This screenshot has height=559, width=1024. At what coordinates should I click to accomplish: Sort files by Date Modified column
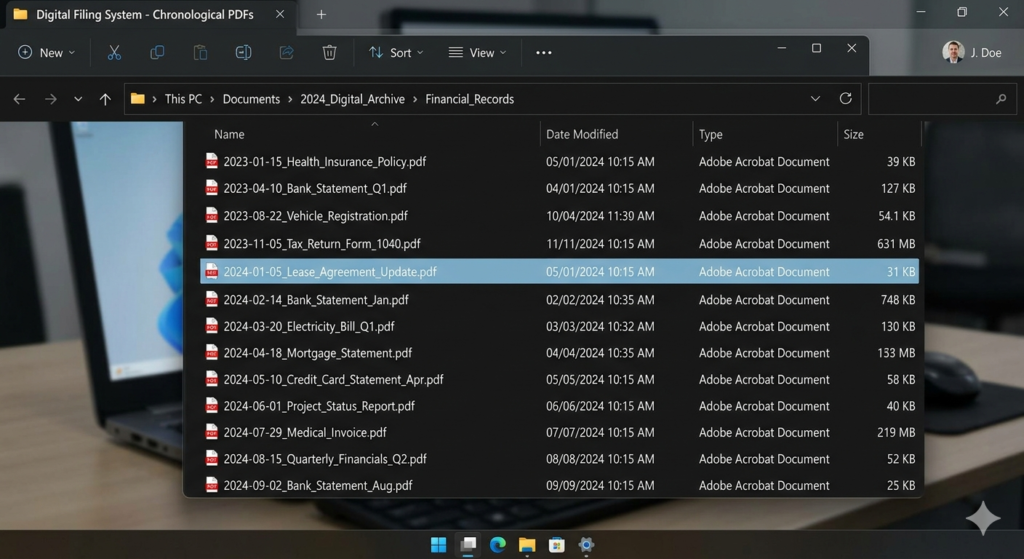pos(582,134)
